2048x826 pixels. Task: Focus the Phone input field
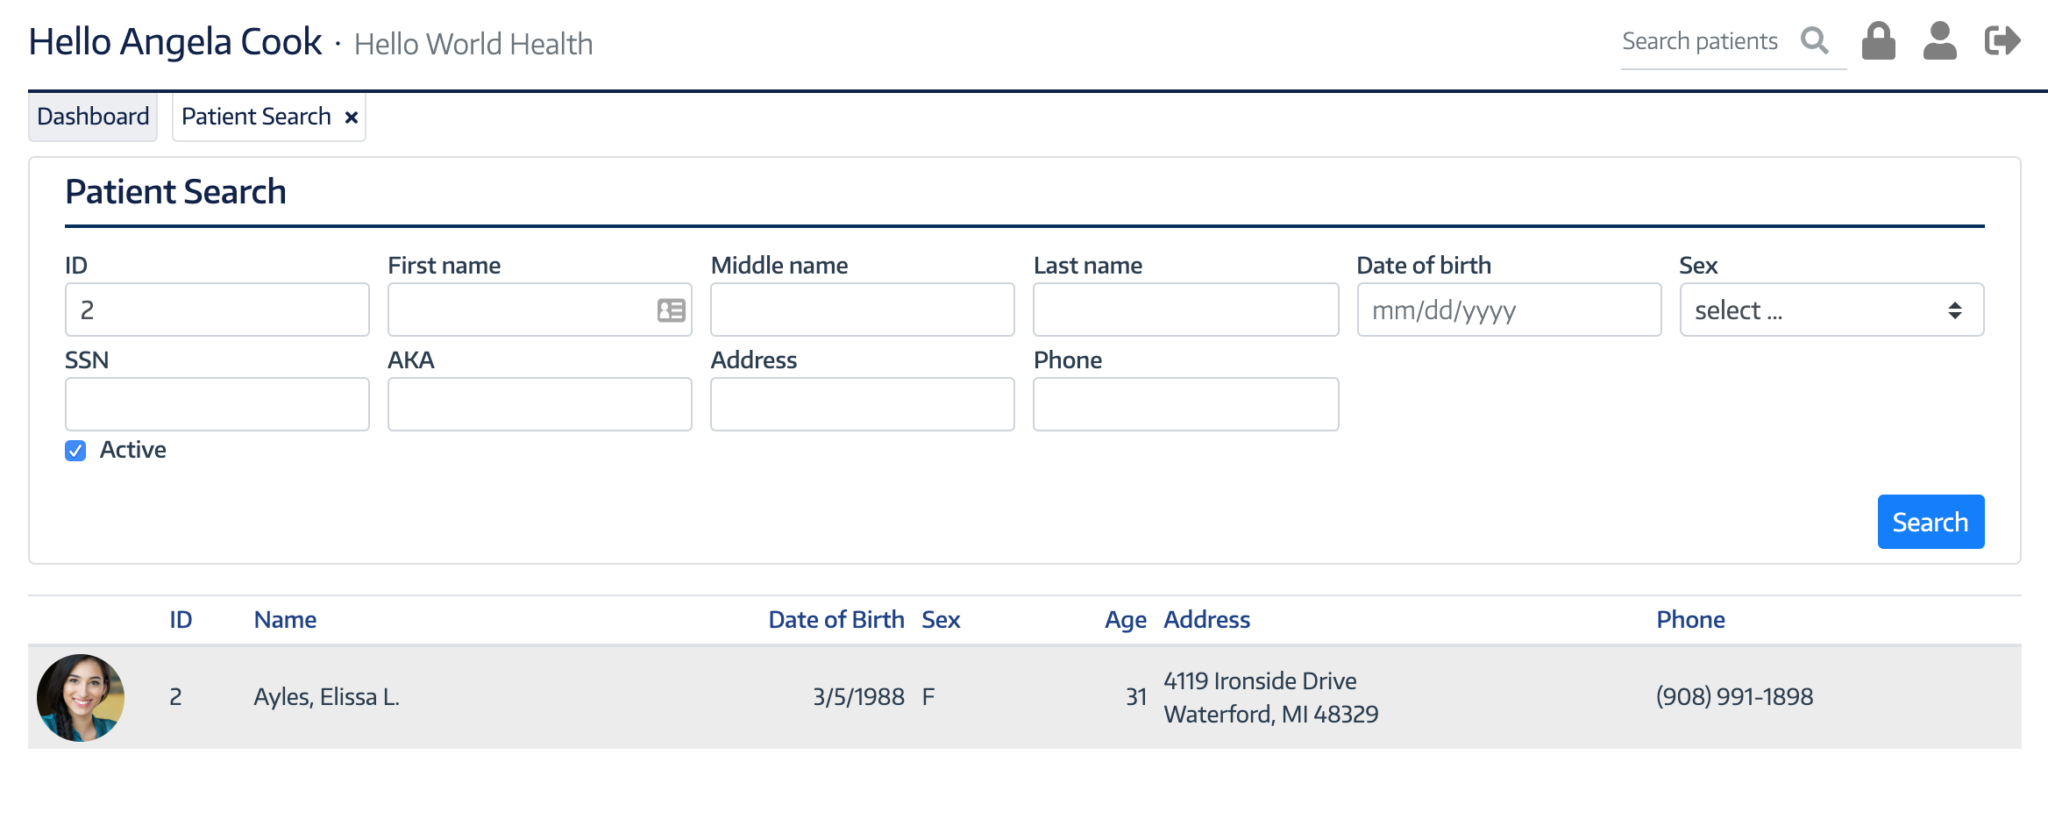tap(1185, 404)
